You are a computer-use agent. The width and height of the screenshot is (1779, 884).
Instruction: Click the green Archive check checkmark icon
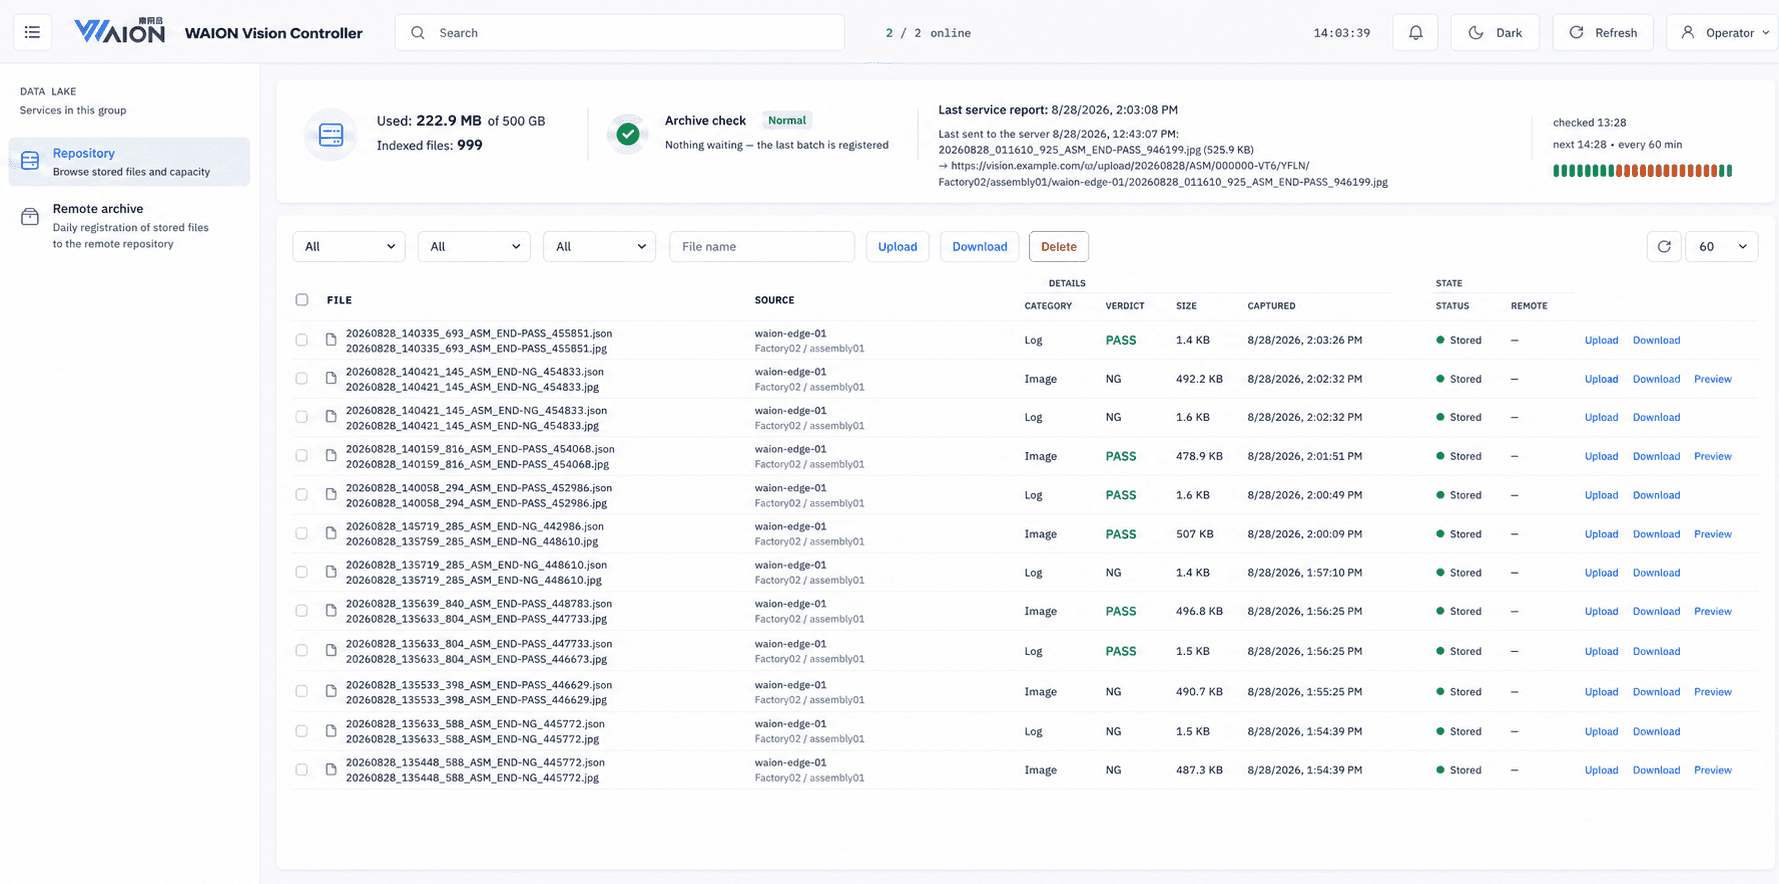click(628, 134)
